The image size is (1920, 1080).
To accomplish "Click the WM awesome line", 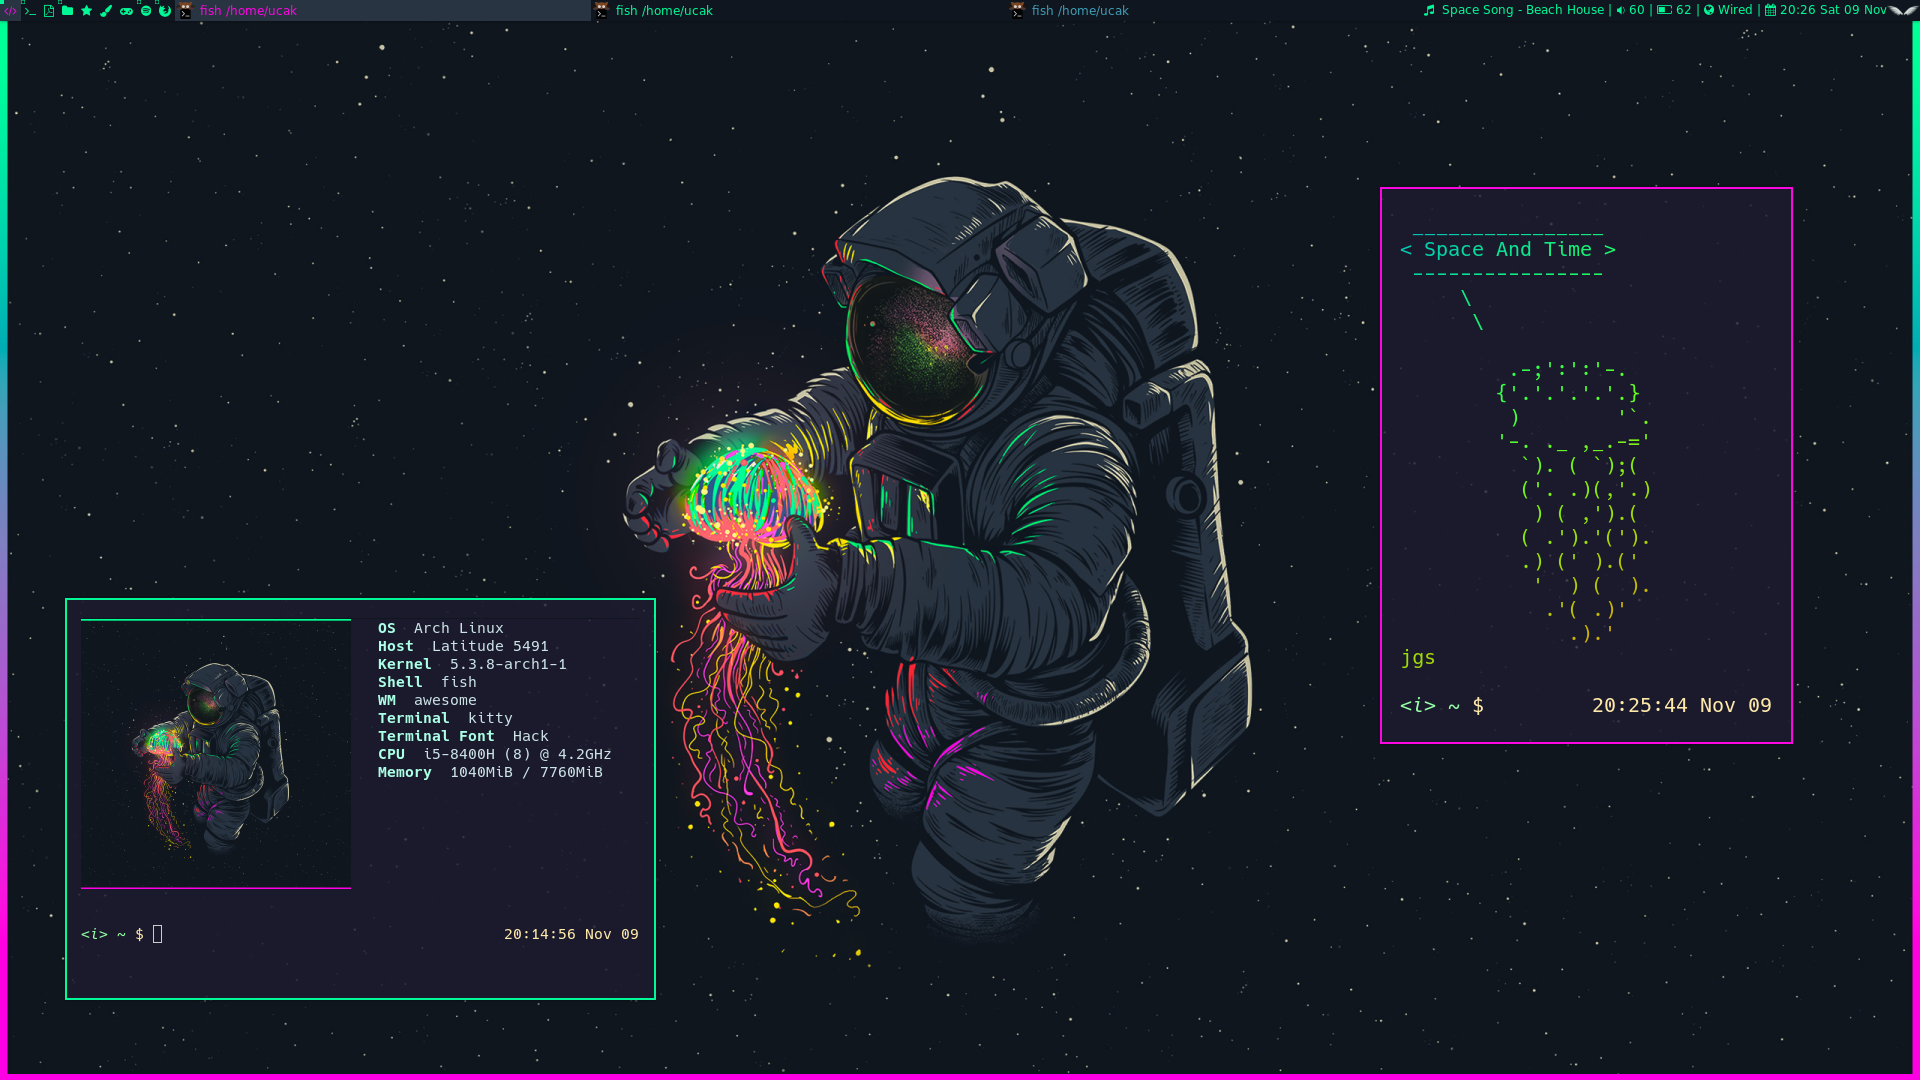I will click(x=427, y=700).
